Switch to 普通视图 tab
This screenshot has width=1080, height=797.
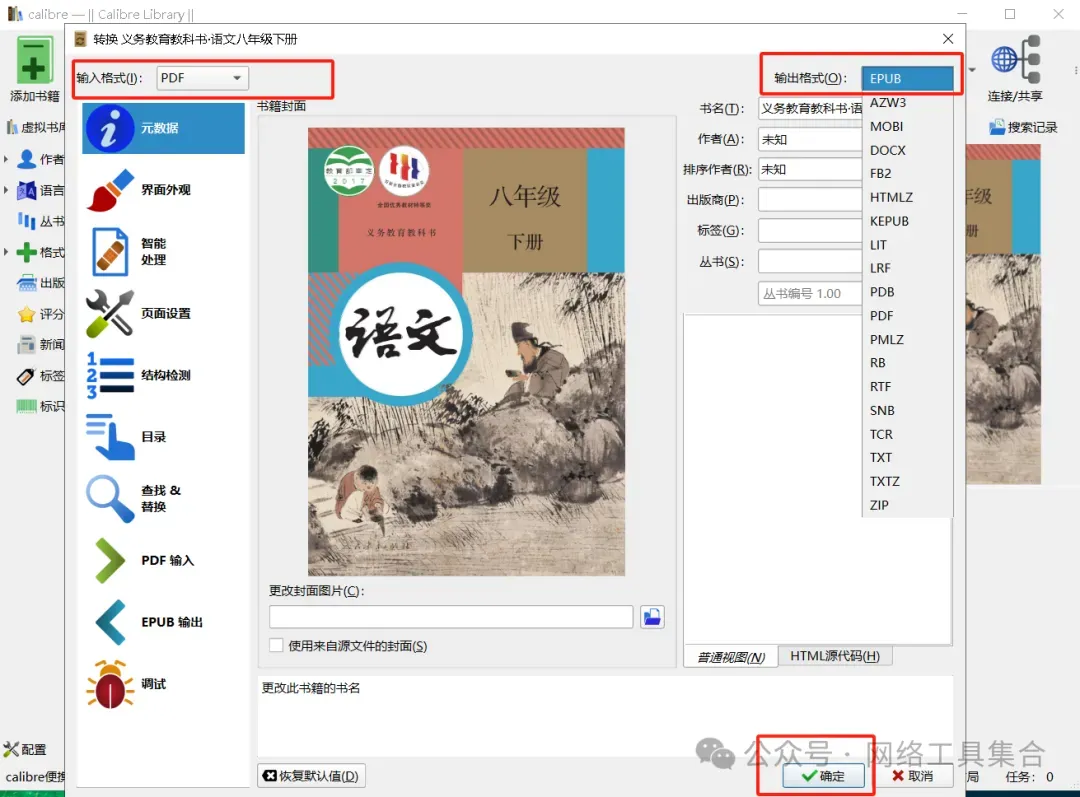(x=731, y=657)
